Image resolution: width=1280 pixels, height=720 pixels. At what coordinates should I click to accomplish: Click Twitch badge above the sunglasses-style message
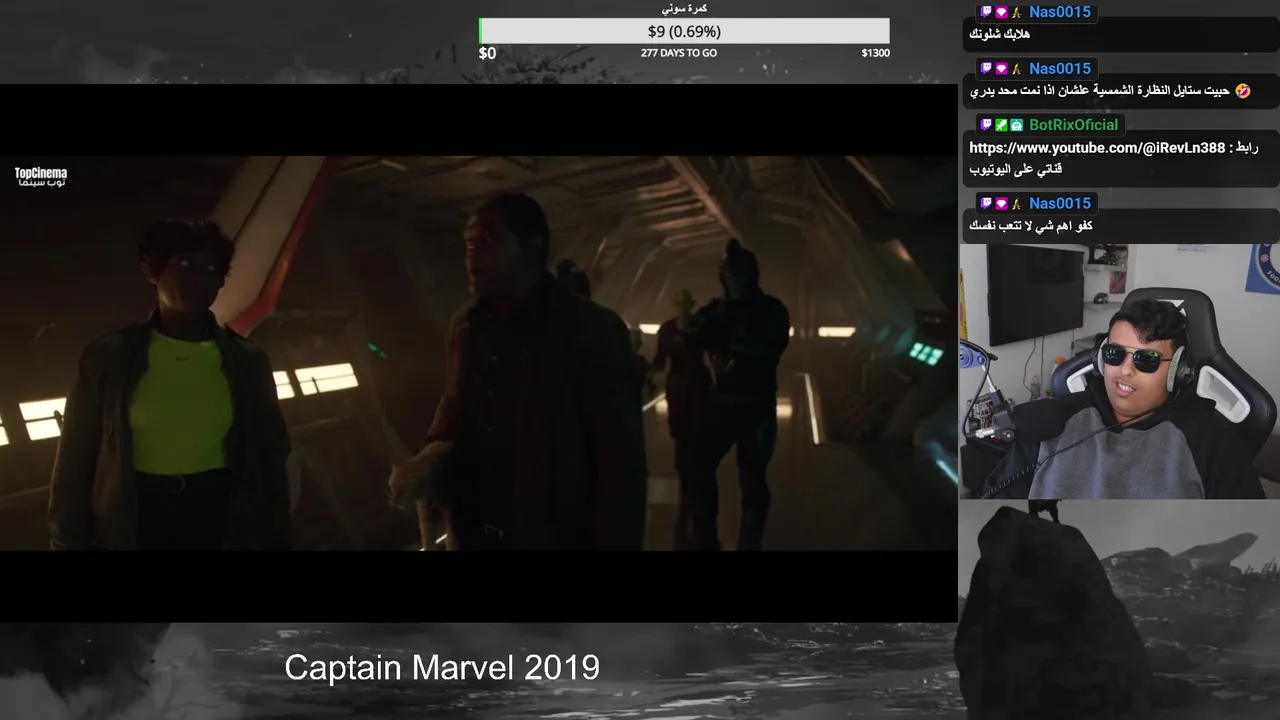986,69
